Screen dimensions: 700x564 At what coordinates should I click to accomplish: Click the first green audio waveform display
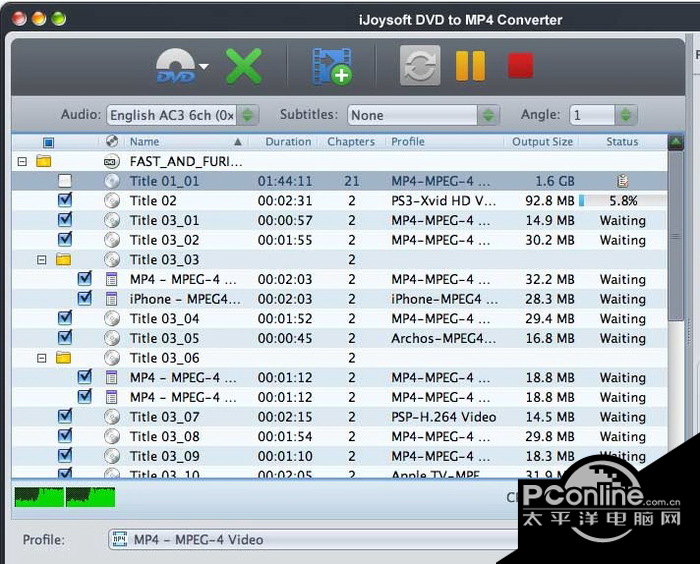pos(39,497)
